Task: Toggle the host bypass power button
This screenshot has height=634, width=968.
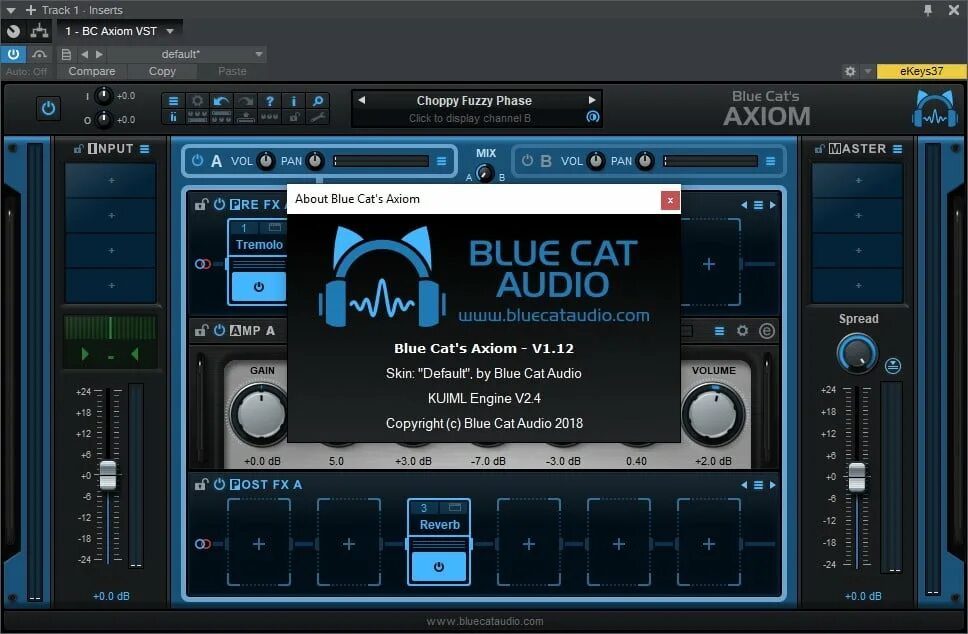Action: [13, 54]
